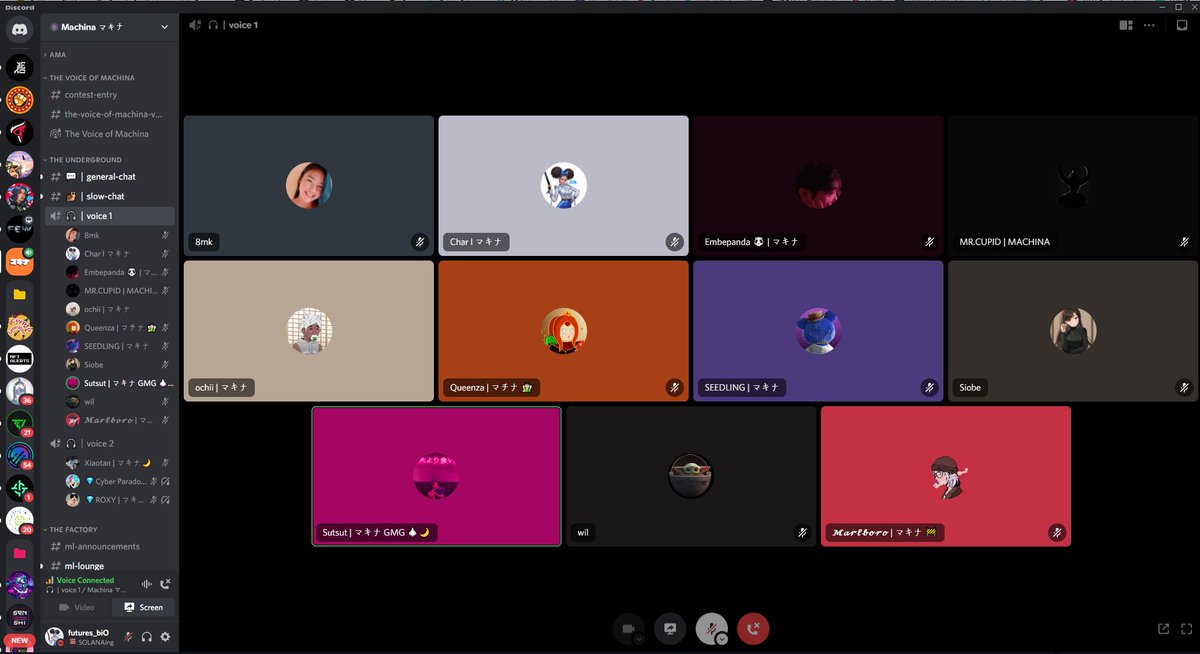The height and width of the screenshot is (654, 1200).
Task: Open the pink server folder
Action: point(19,553)
